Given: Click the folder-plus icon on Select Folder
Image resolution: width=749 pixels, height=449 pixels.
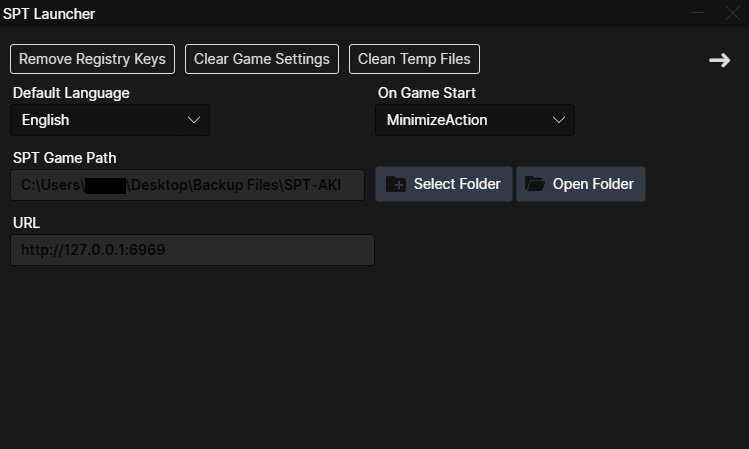Looking at the screenshot, I should (396, 184).
